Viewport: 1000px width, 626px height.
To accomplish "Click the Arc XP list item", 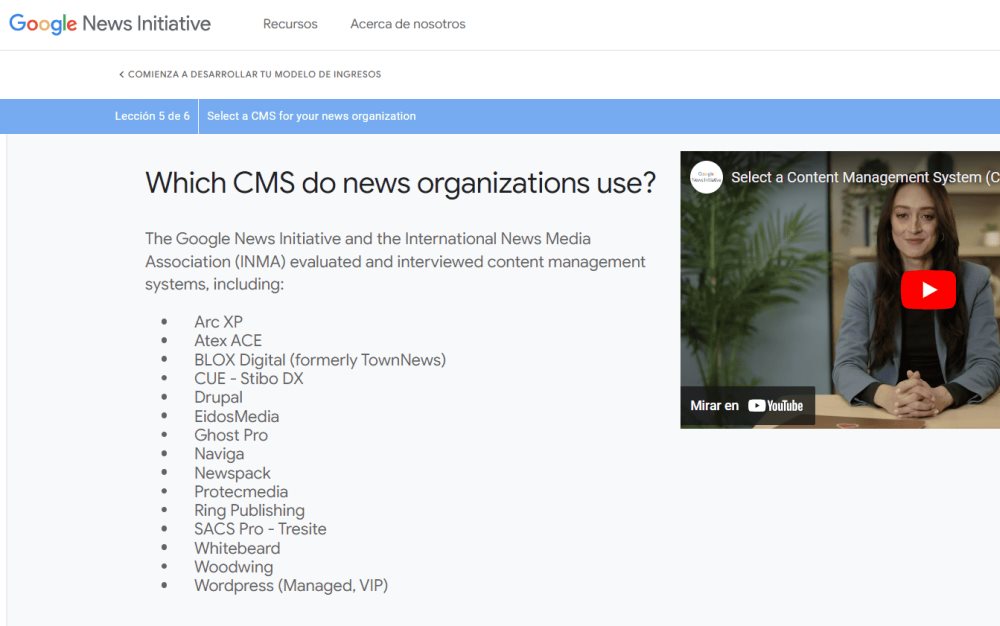I will pyautogui.click(x=218, y=322).
